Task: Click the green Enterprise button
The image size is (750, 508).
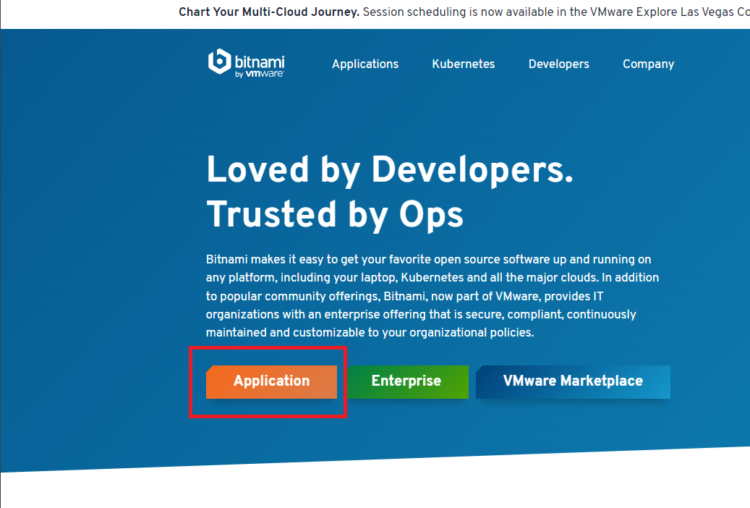Action: click(x=408, y=382)
